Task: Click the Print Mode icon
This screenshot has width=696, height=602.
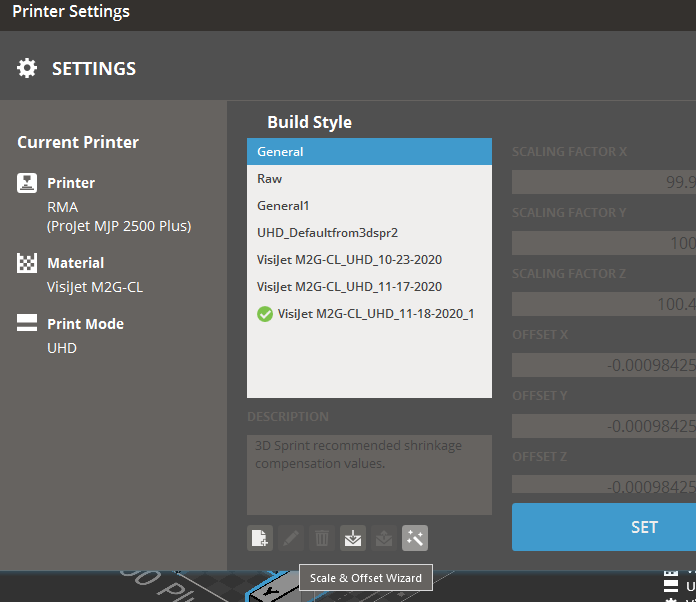Action: (x=27, y=324)
